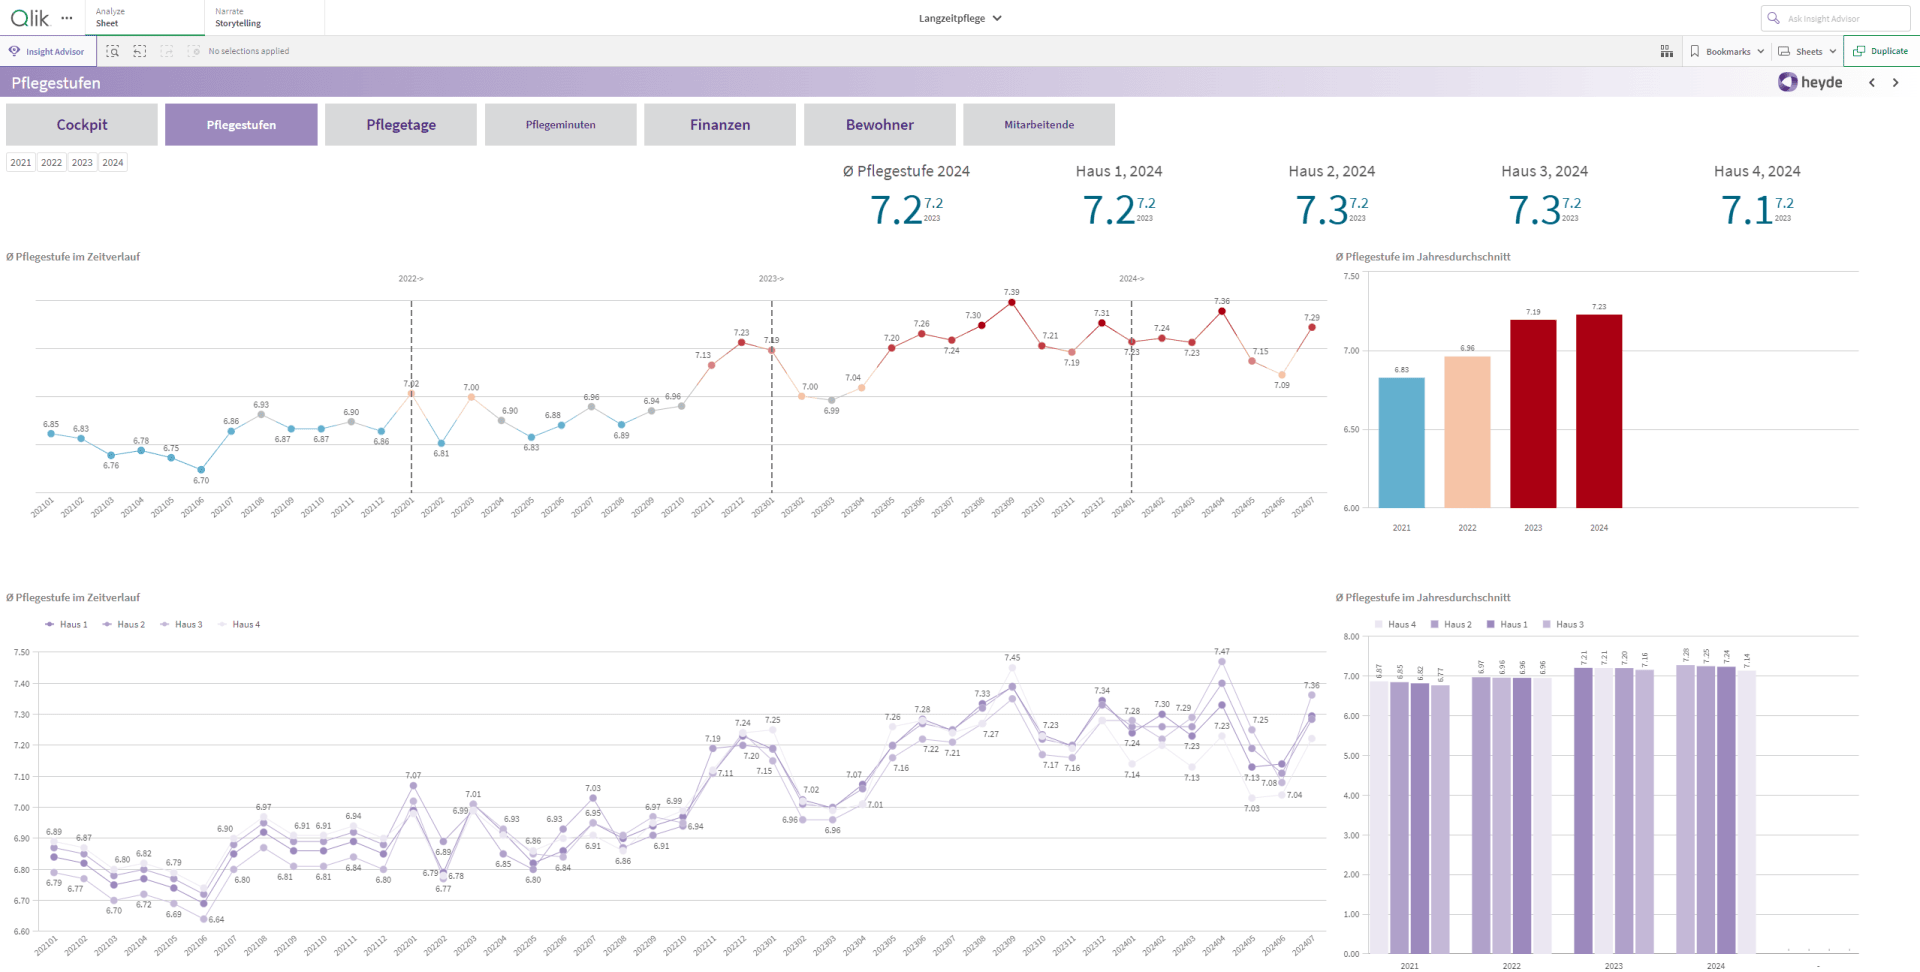Click the Insight Advisor eye icon
Screen dimensions: 1920x972
[14, 51]
